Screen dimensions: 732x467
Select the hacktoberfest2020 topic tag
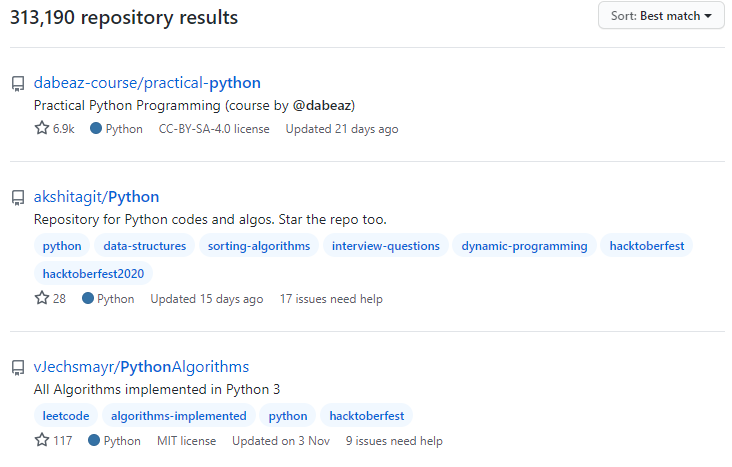tap(93, 274)
